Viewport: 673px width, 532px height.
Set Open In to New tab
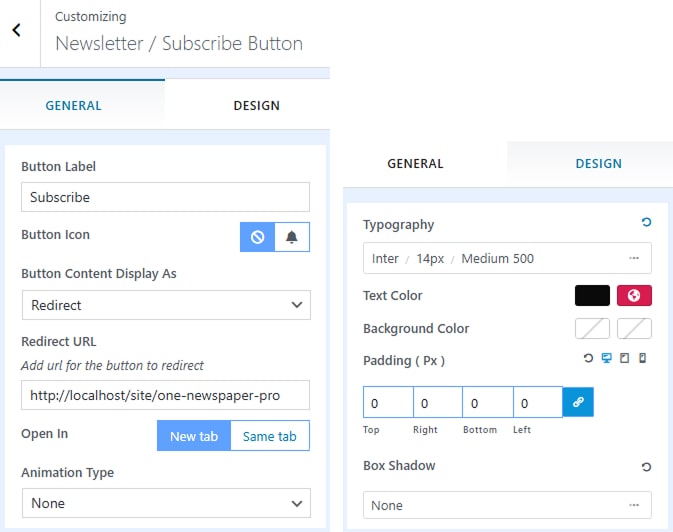tap(194, 436)
